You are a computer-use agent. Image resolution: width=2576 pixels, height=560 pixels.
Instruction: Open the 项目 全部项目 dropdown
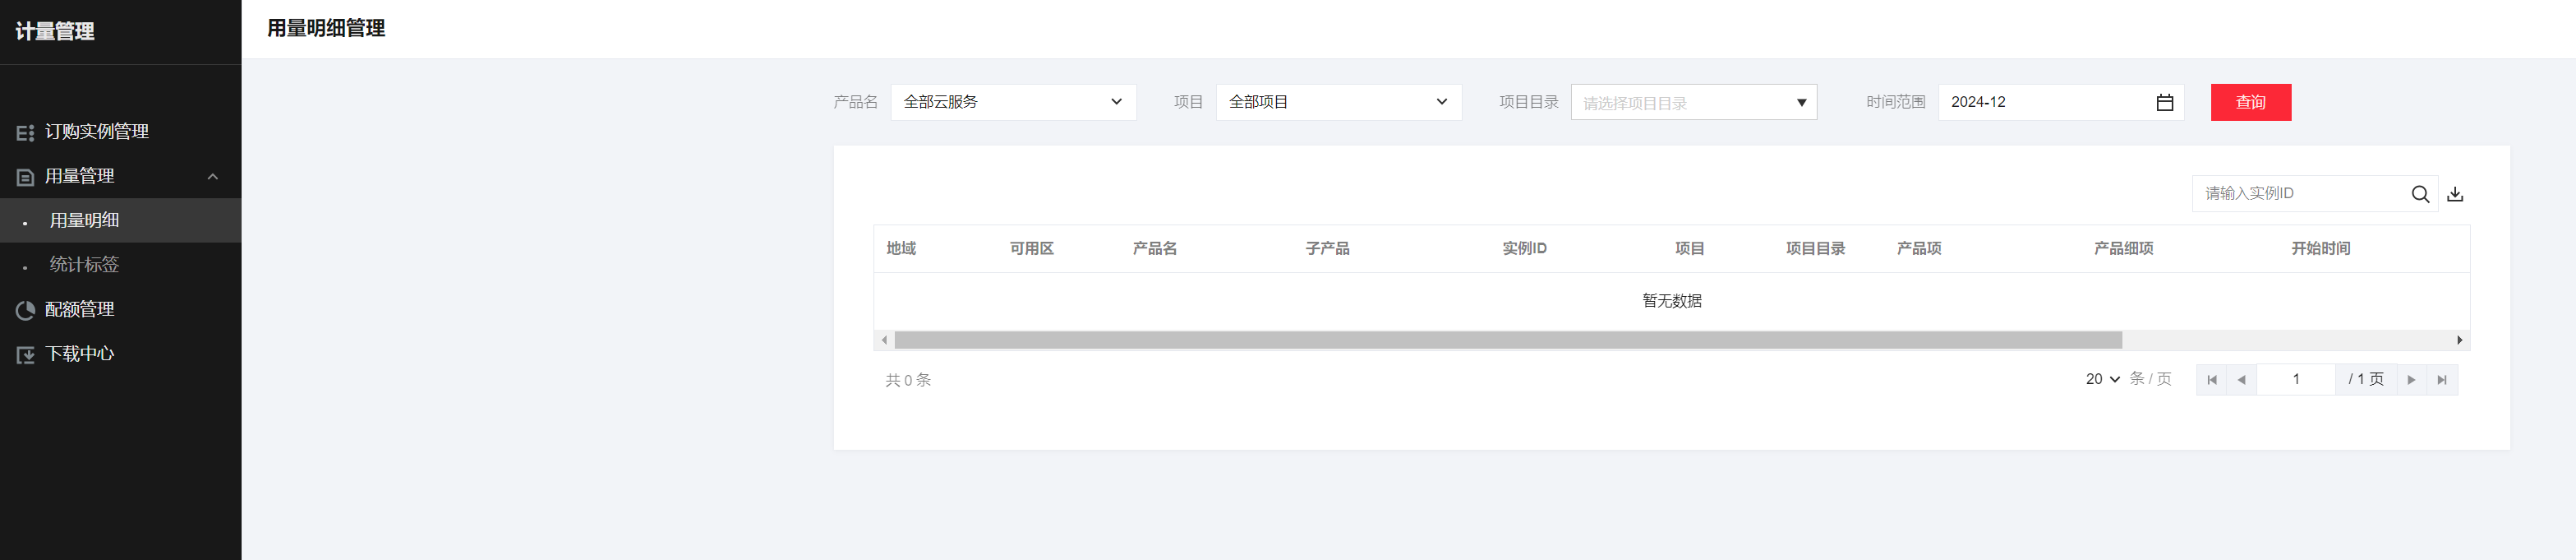coord(1337,102)
